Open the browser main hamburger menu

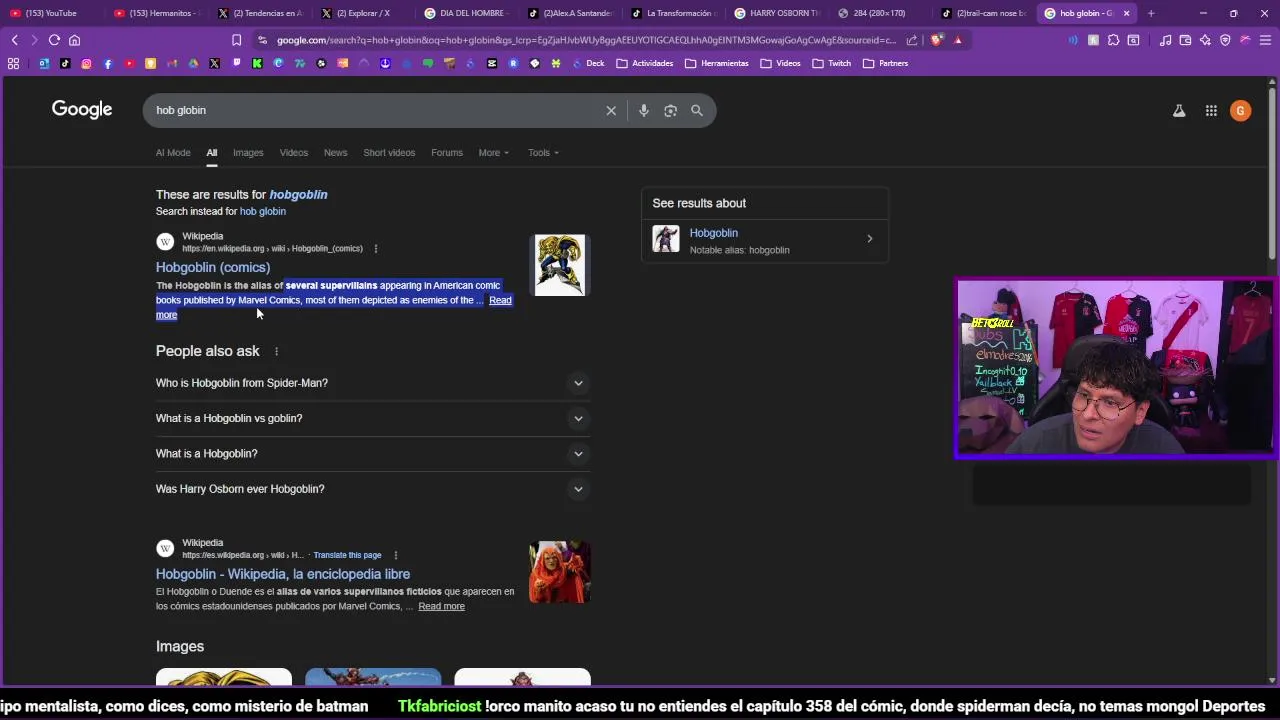(x=1265, y=40)
